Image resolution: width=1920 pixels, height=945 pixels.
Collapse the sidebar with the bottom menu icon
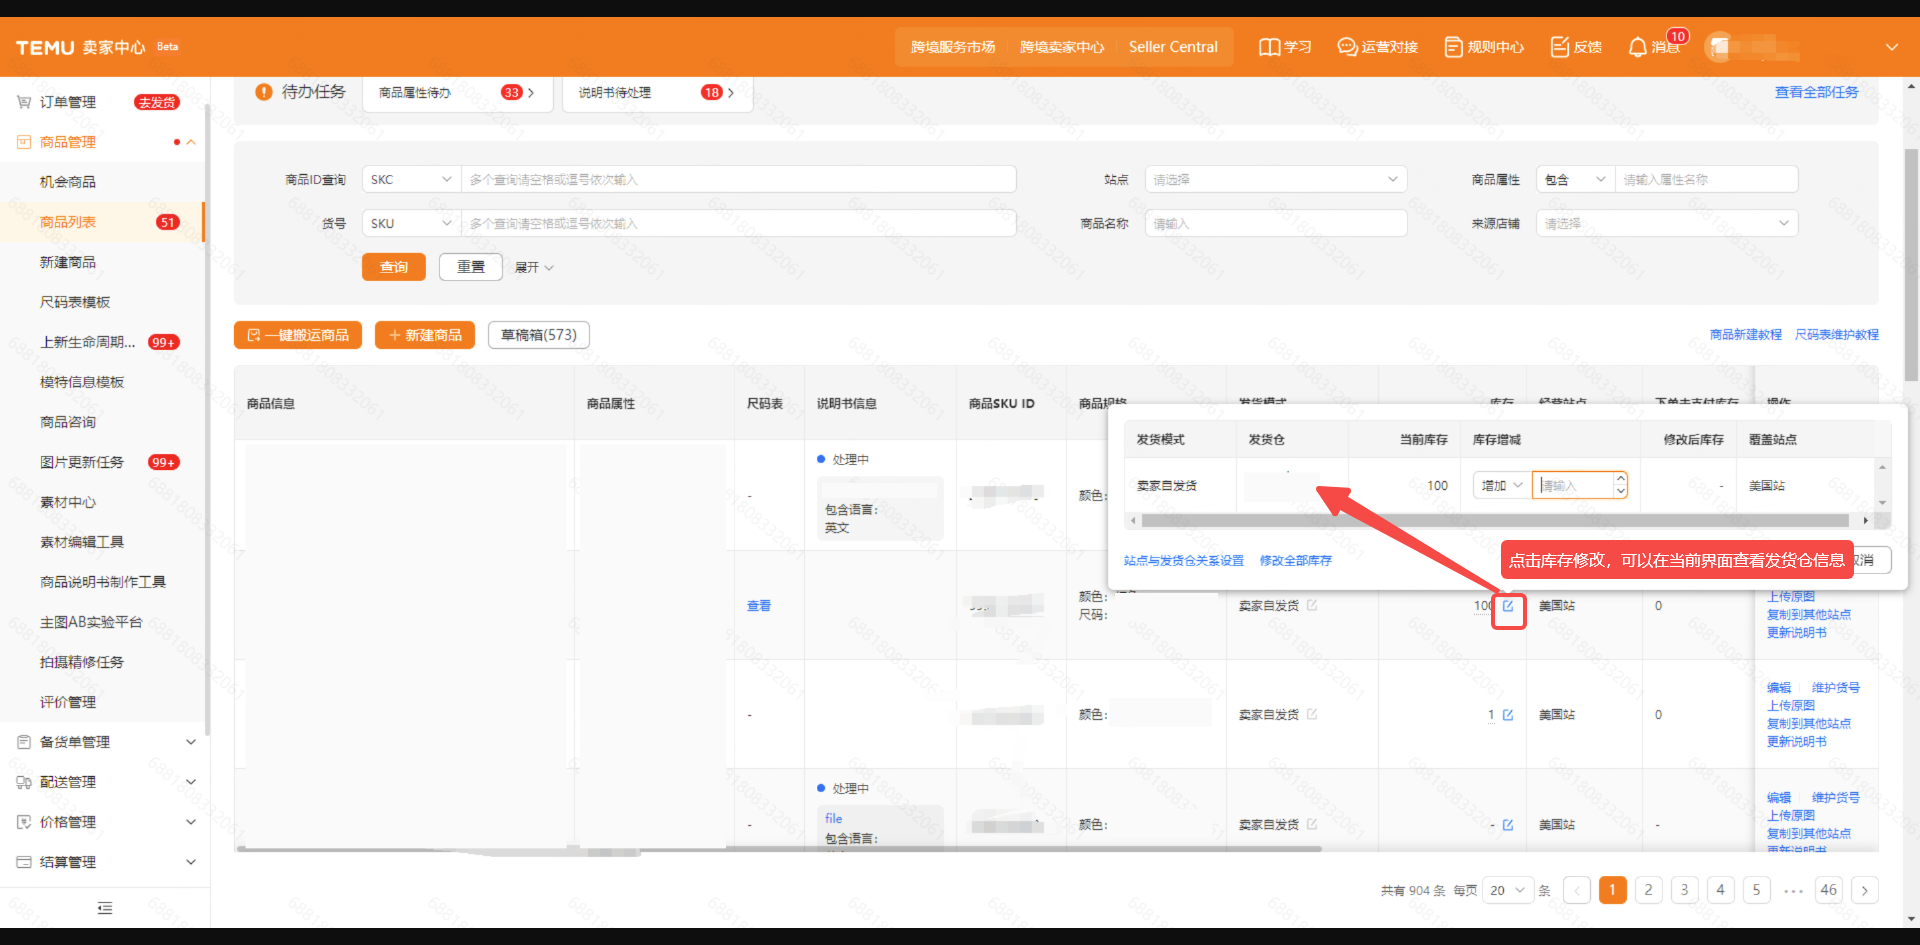105,908
